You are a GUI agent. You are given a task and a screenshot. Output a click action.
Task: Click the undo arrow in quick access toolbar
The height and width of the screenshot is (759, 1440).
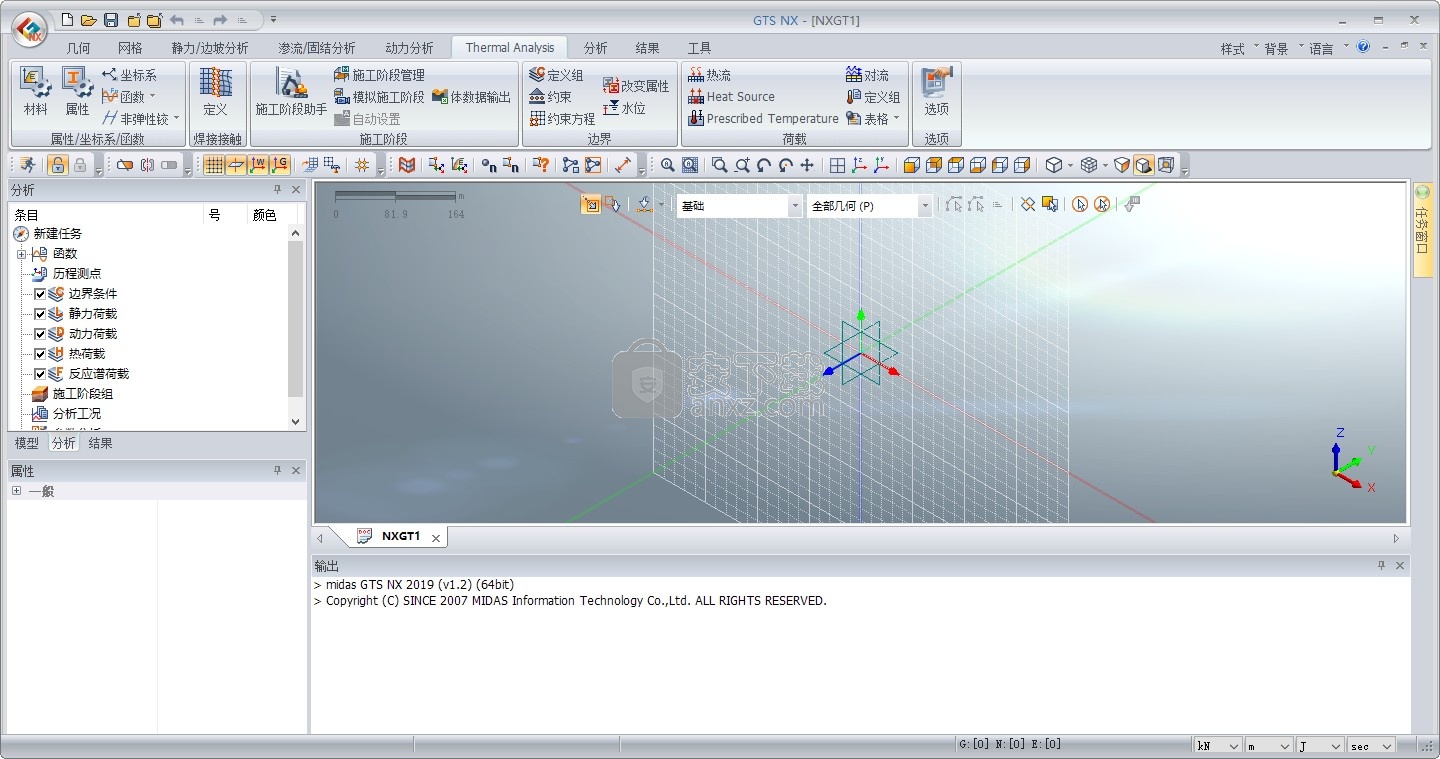[177, 20]
